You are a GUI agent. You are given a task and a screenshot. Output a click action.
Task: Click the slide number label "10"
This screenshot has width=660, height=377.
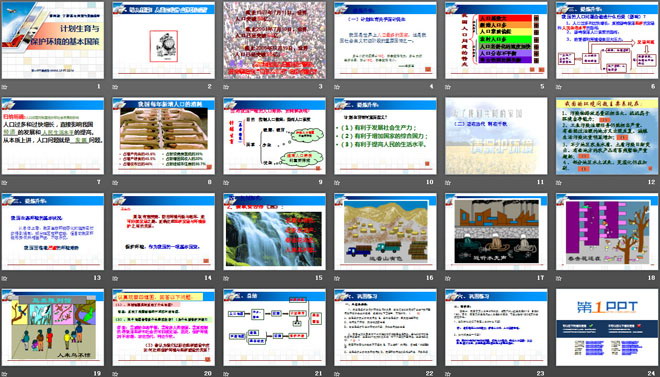click(429, 182)
